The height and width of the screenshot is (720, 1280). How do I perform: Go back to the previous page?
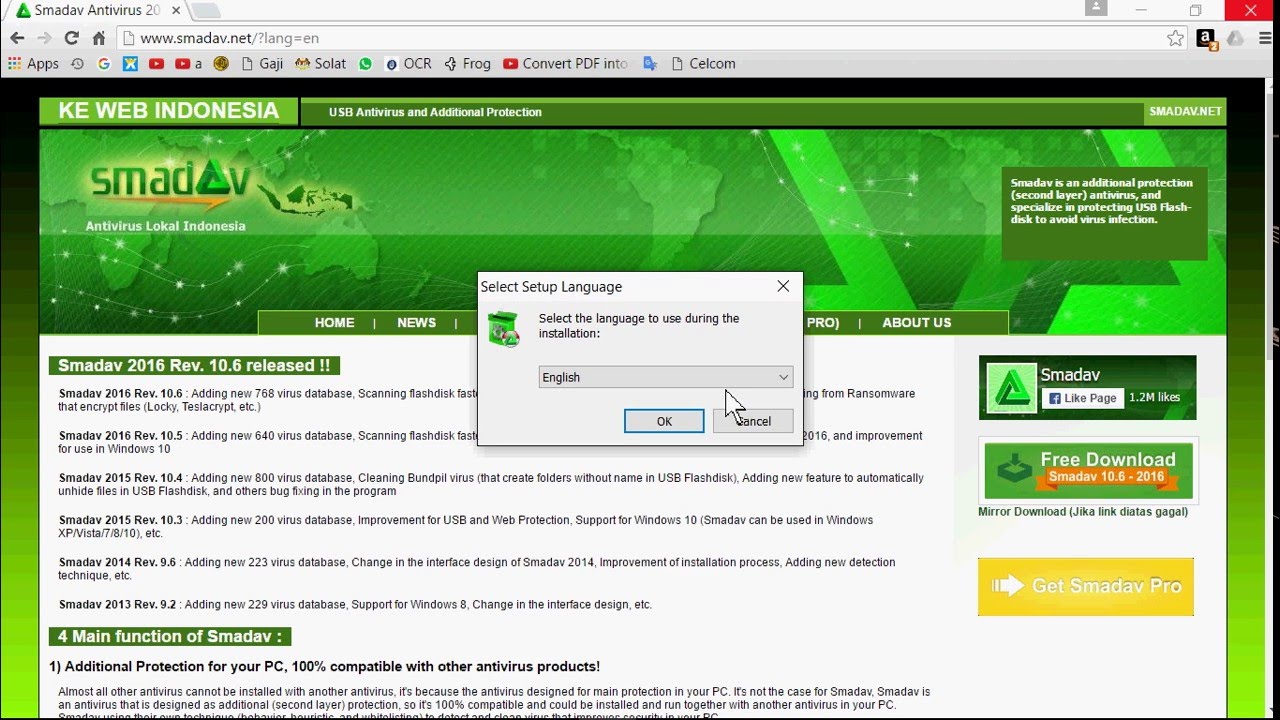(x=17, y=38)
